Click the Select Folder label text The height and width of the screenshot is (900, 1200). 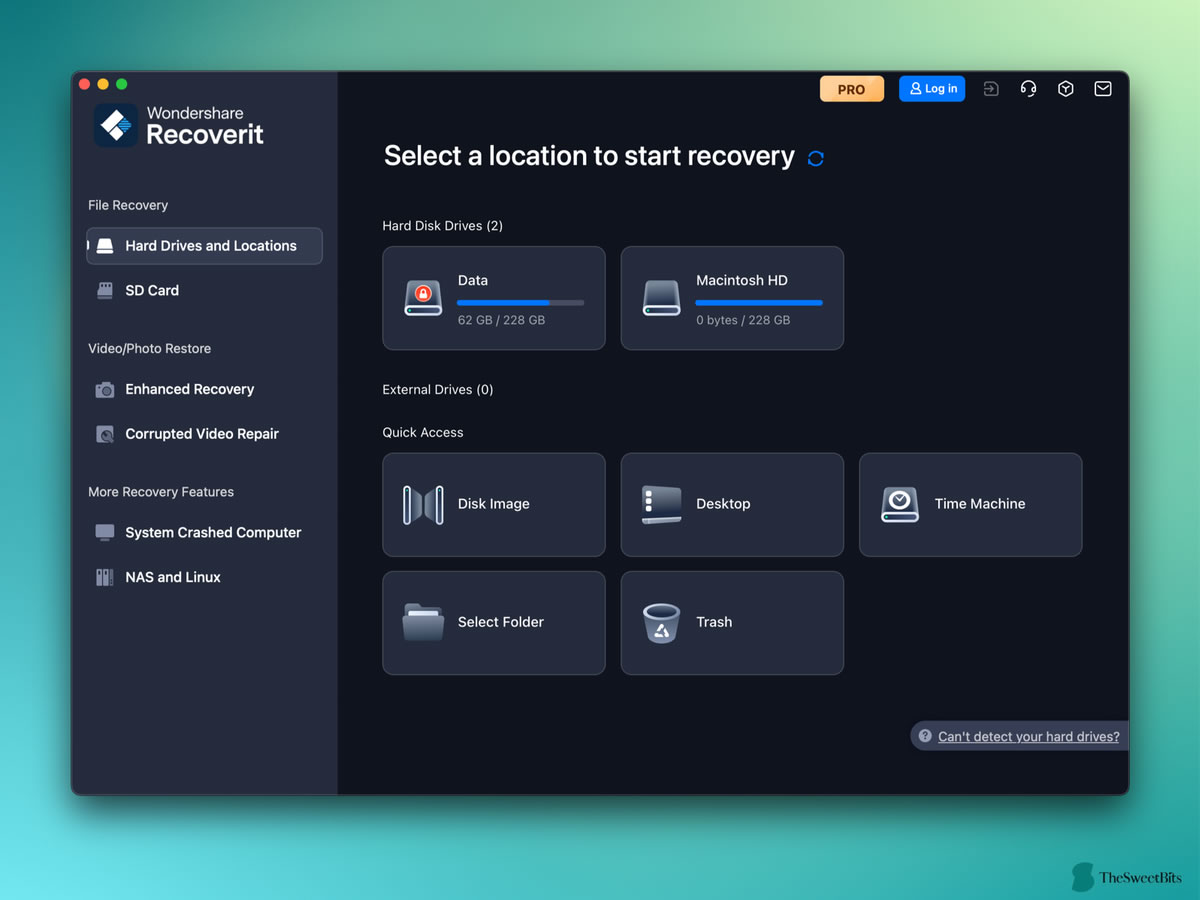click(x=501, y=622)
